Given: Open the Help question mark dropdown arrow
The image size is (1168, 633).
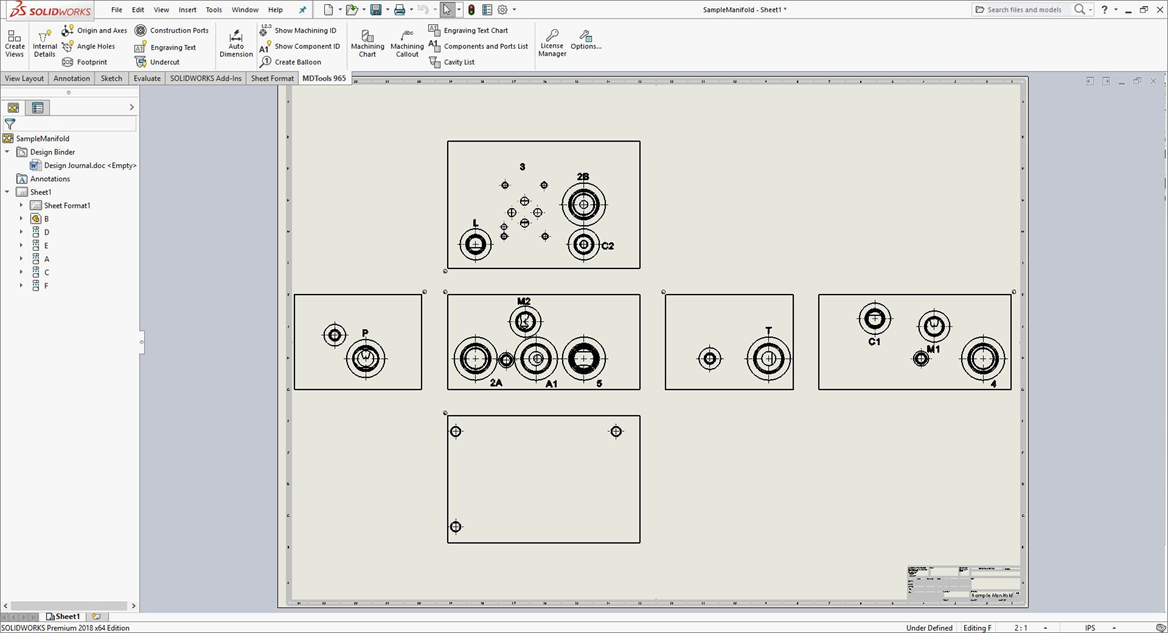Looking at the screenshot, I should tap(1117, 10).
